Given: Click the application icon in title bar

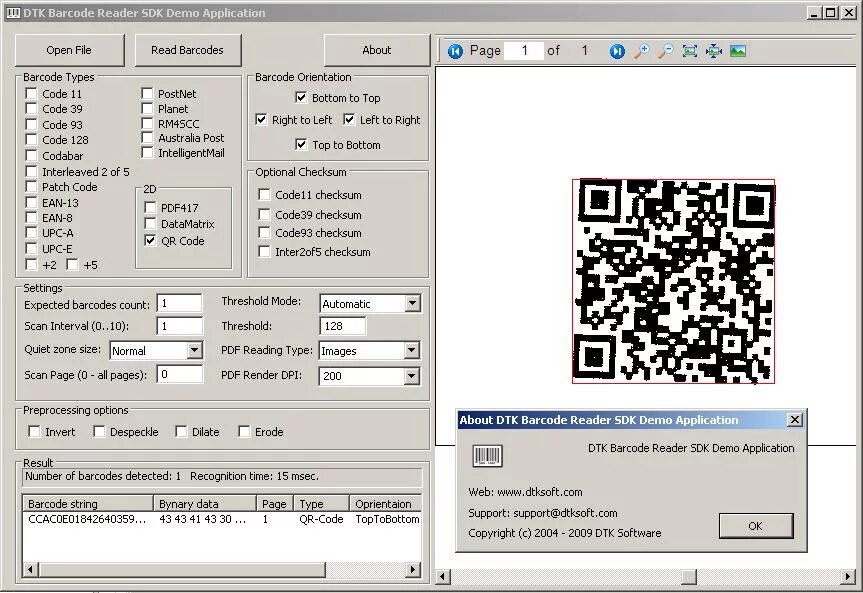Looking at the screenshot, I should pos(13,13).
